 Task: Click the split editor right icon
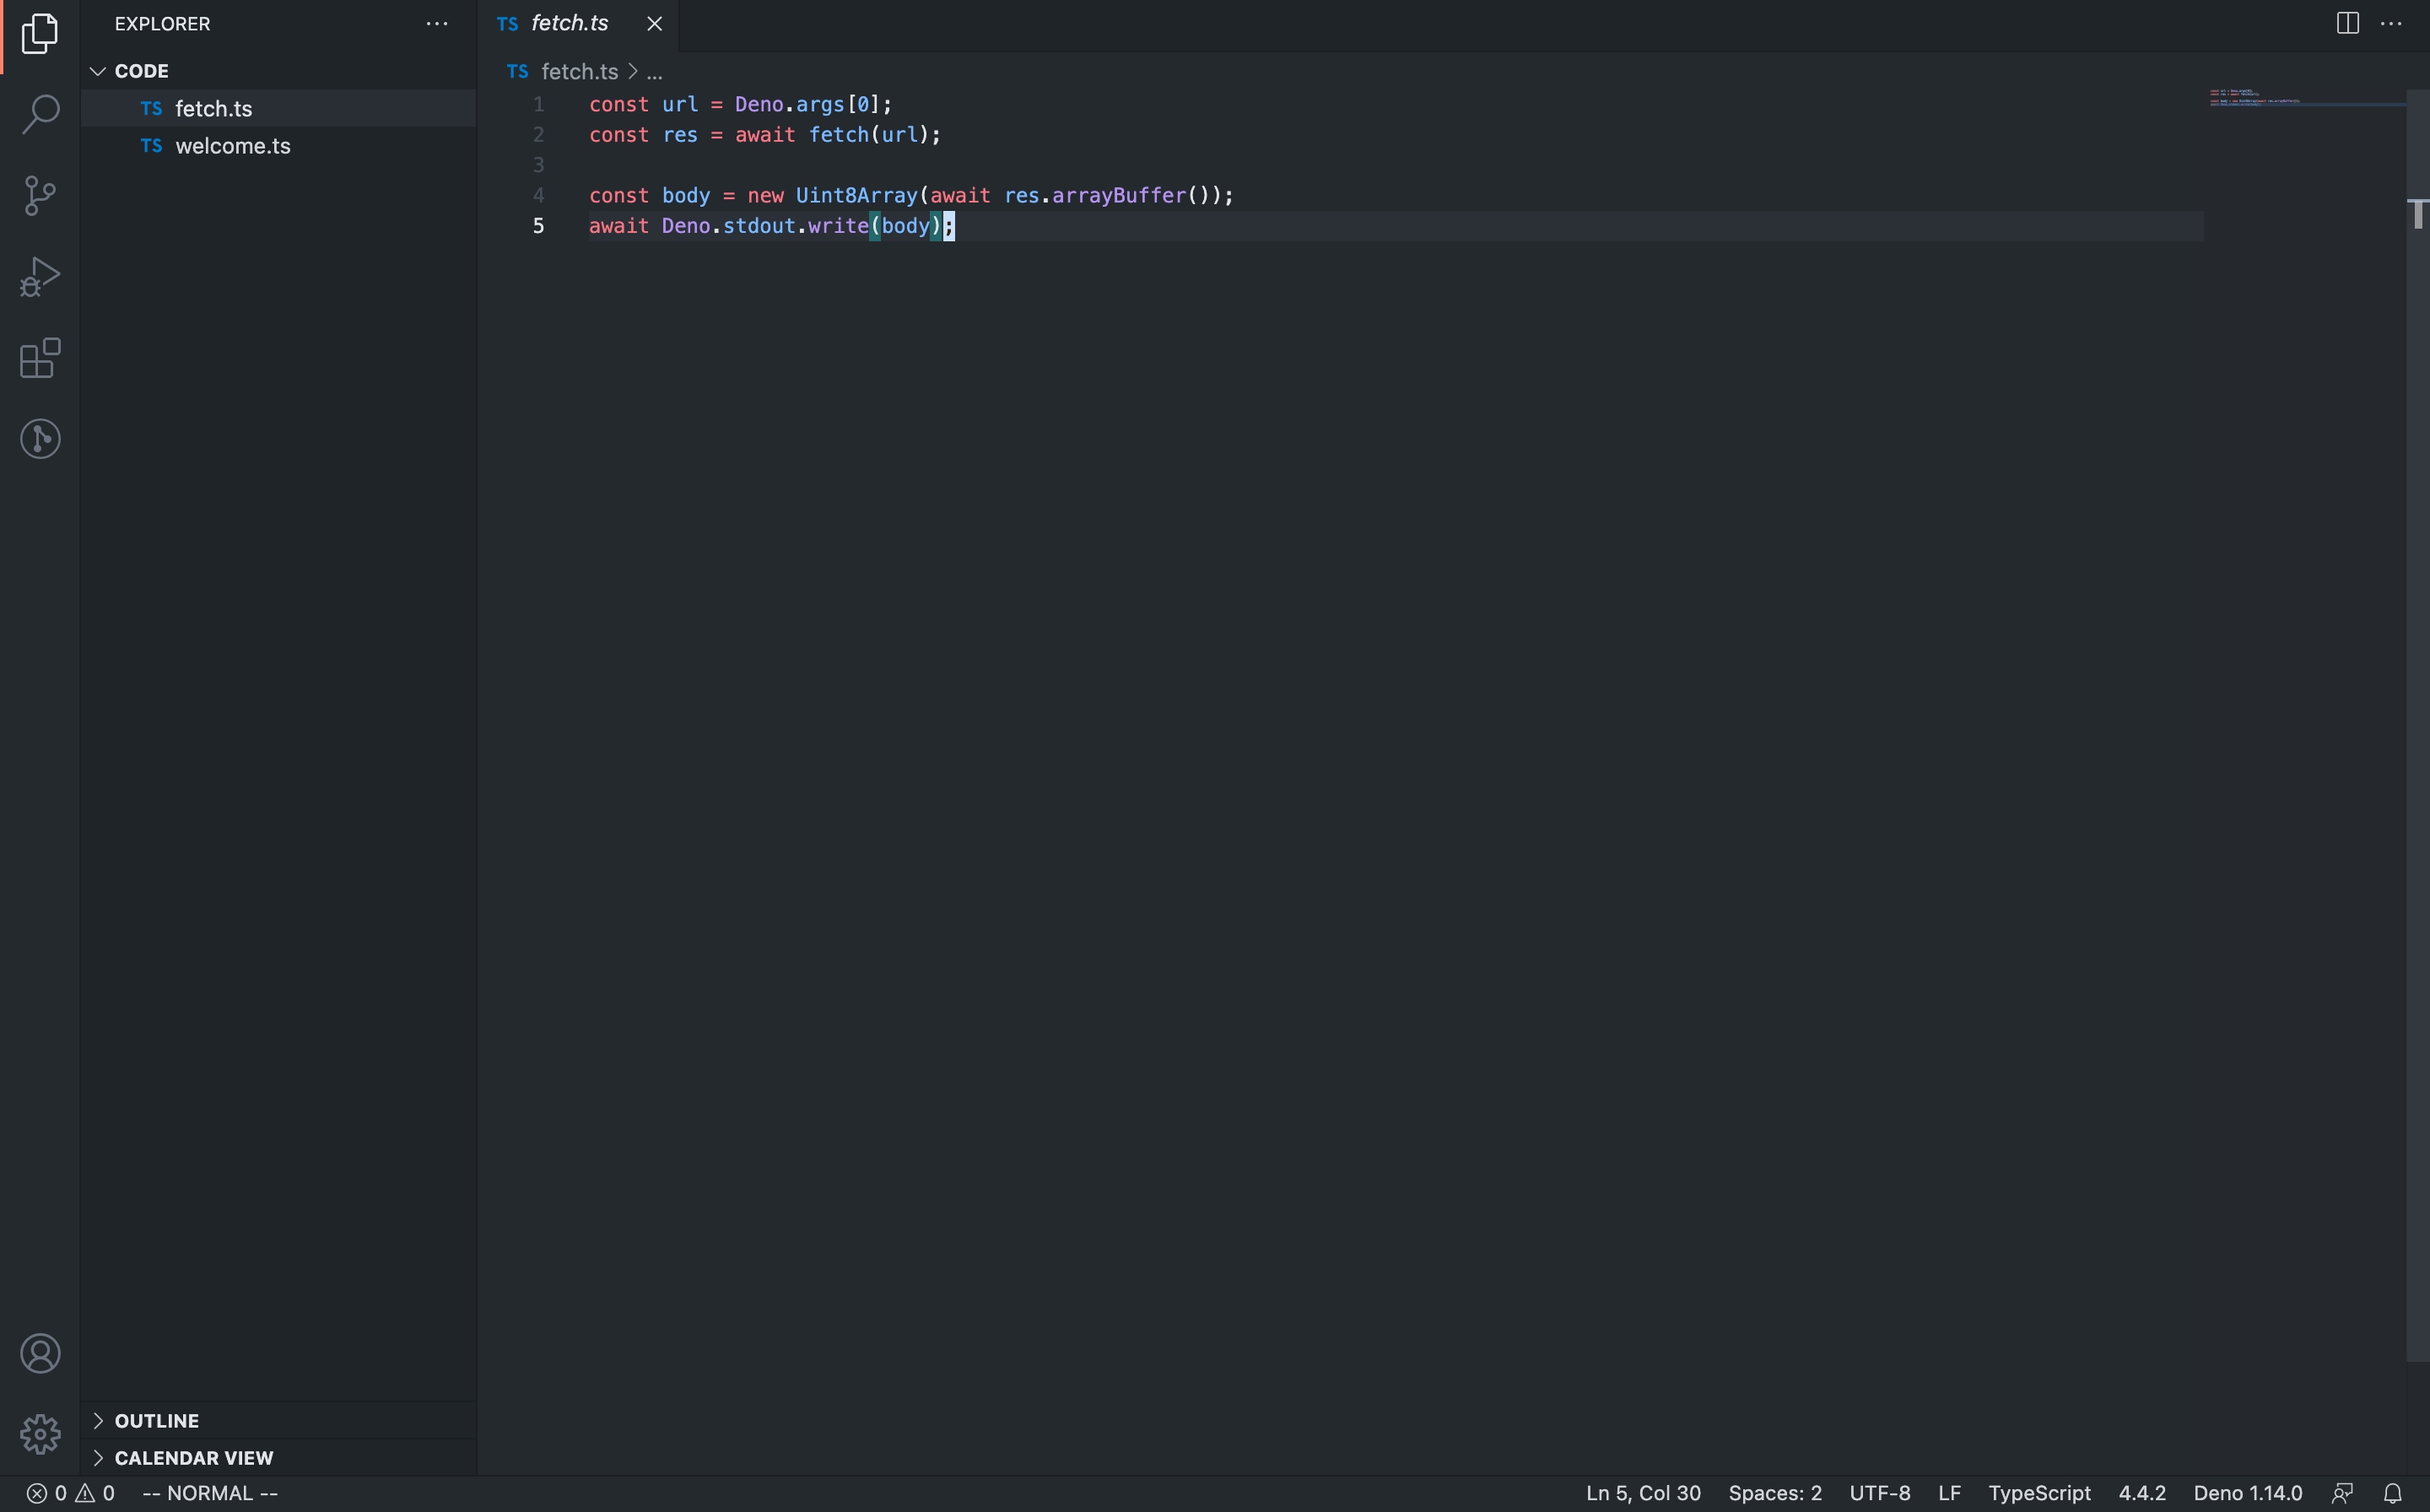2347,23
